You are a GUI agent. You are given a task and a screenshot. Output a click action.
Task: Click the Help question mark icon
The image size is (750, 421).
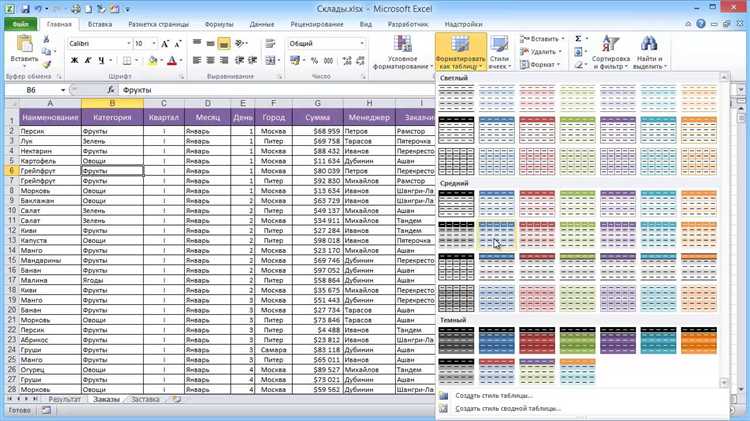701,23
